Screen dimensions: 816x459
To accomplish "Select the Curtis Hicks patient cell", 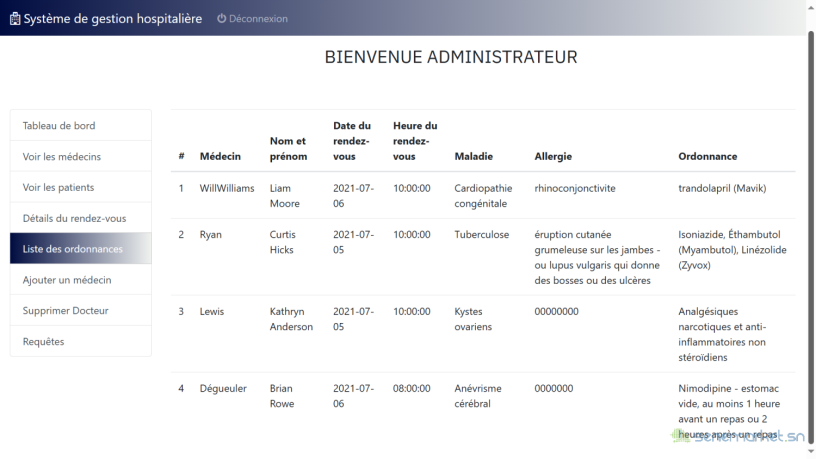I will [x=283, y=242].
